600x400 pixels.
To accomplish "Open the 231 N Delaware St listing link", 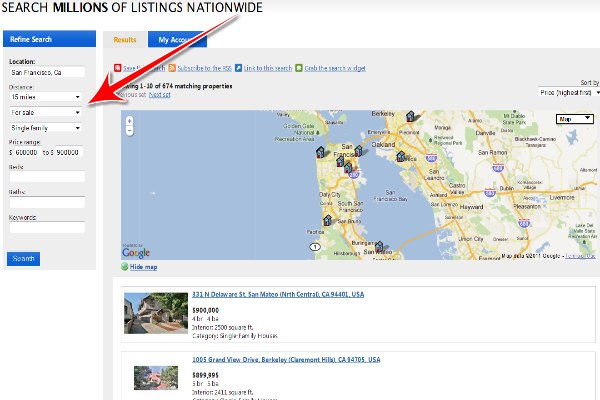I will click(277, 295).
